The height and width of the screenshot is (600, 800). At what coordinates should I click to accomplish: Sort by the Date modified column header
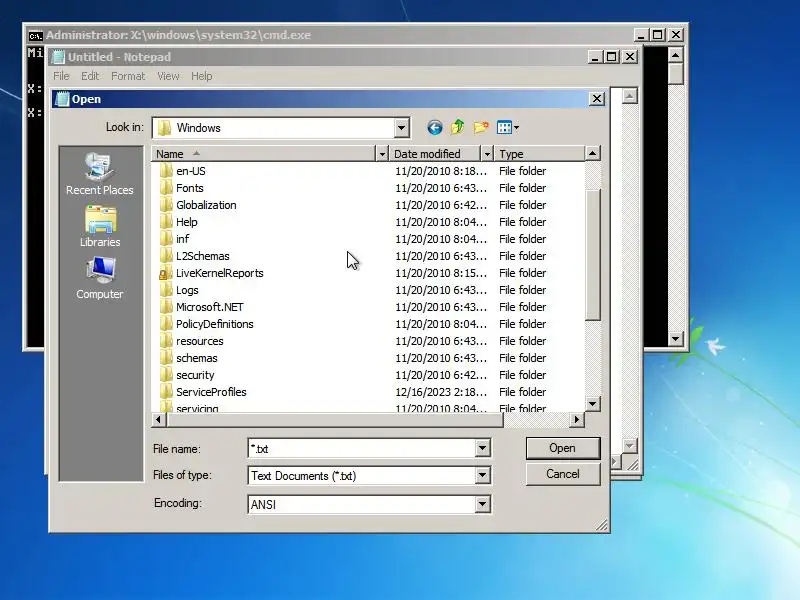click(435, 154)
